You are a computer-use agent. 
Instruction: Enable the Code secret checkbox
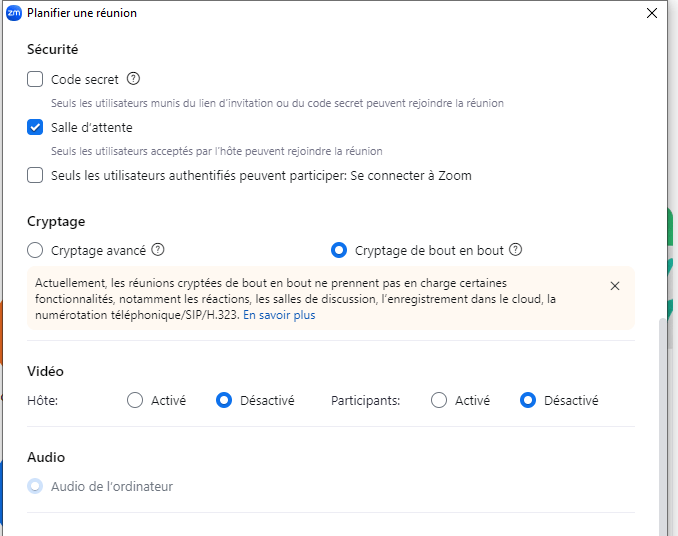pyautogui.click(x=35, y=79)
